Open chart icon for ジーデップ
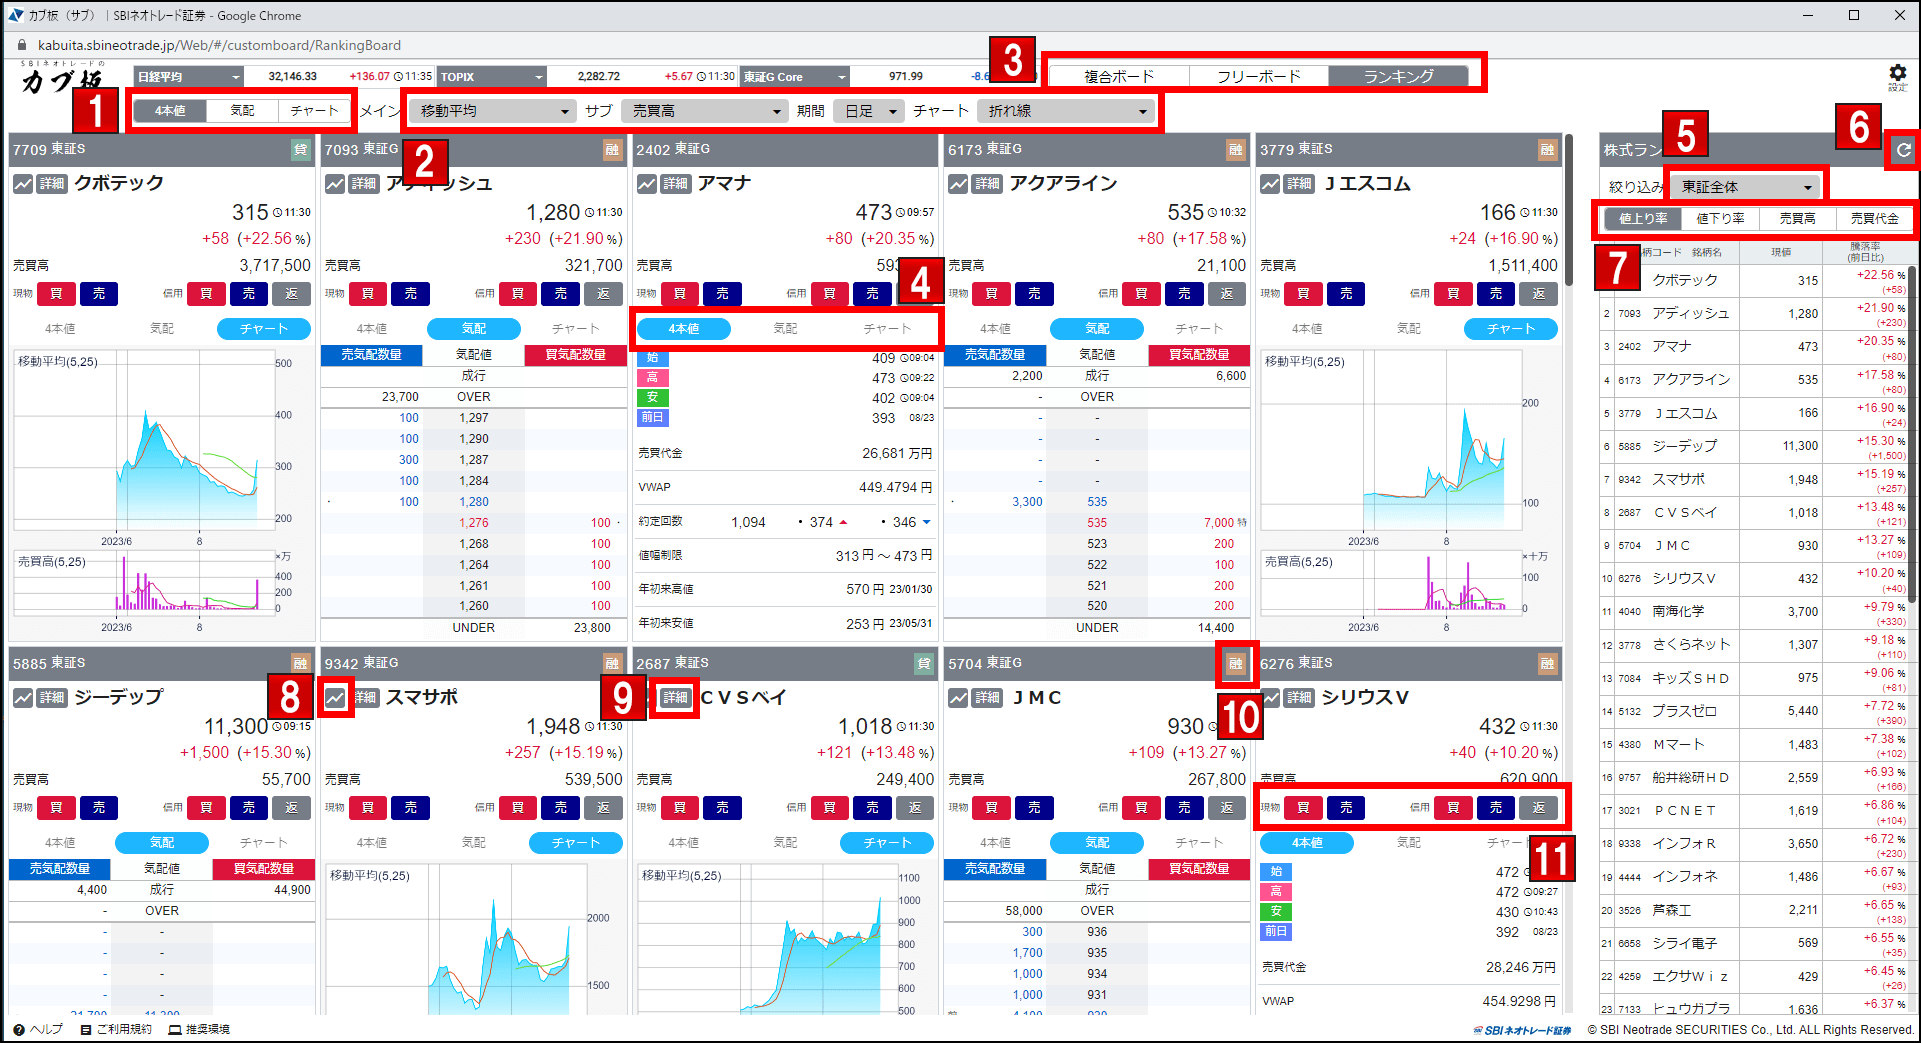The height and width of the screenshot is (1043, 1921). pyautogui.click(x=23, y=698)
